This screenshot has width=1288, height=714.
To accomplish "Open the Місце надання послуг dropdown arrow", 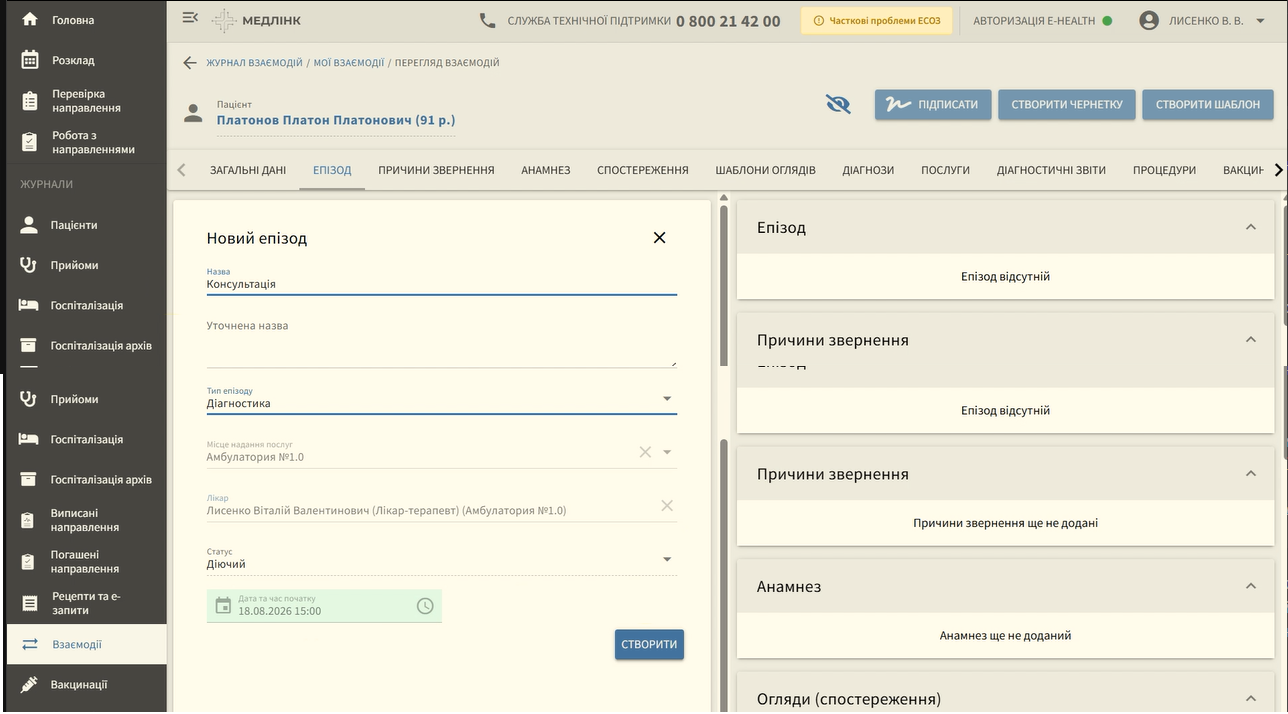I will click(x=667, y=452).
